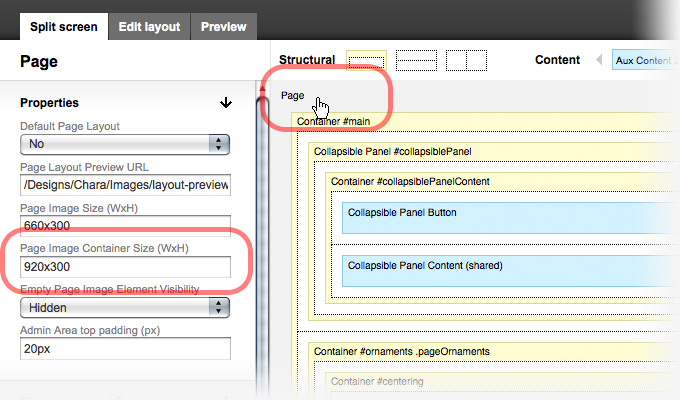
Task: Click the Page heading in left panel
Action: [x=39, y=62]
